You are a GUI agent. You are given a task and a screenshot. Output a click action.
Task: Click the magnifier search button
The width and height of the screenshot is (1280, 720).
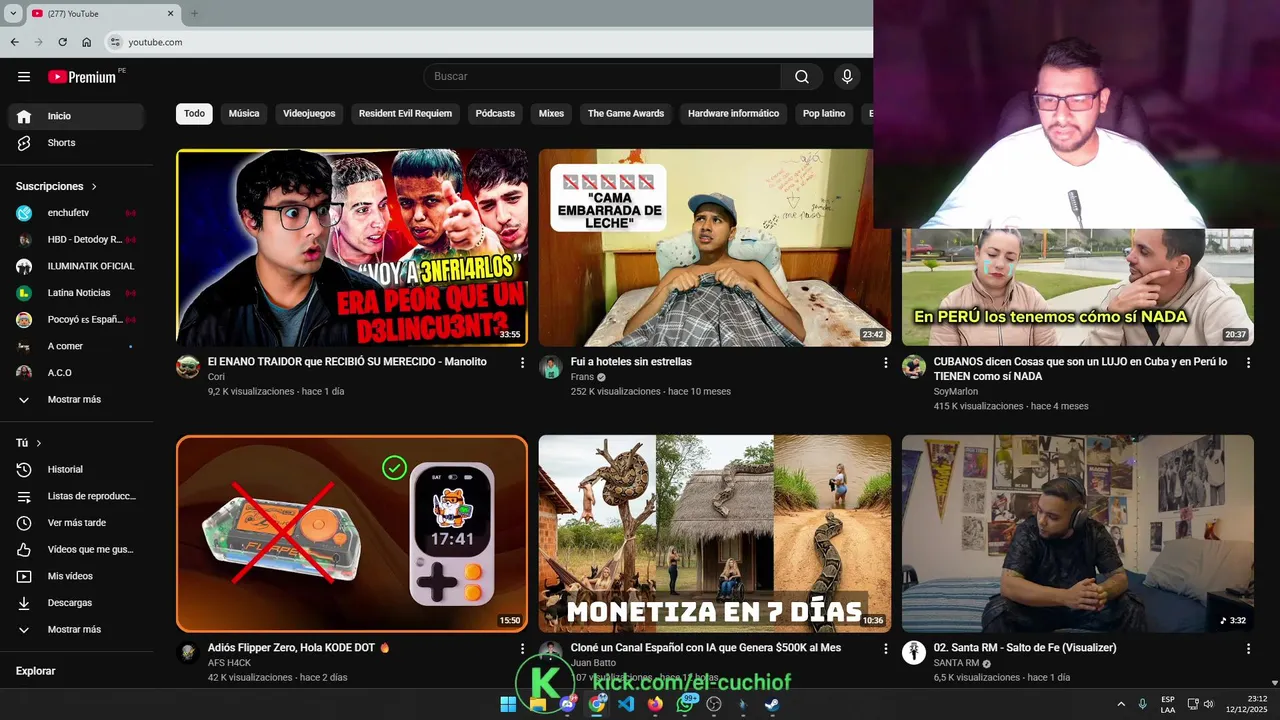point(802,77)
